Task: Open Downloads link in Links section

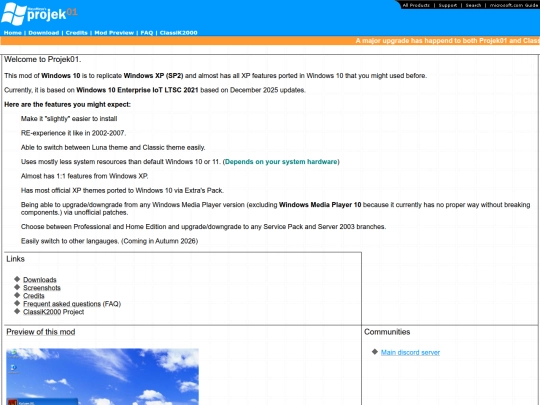Action: 40,280
